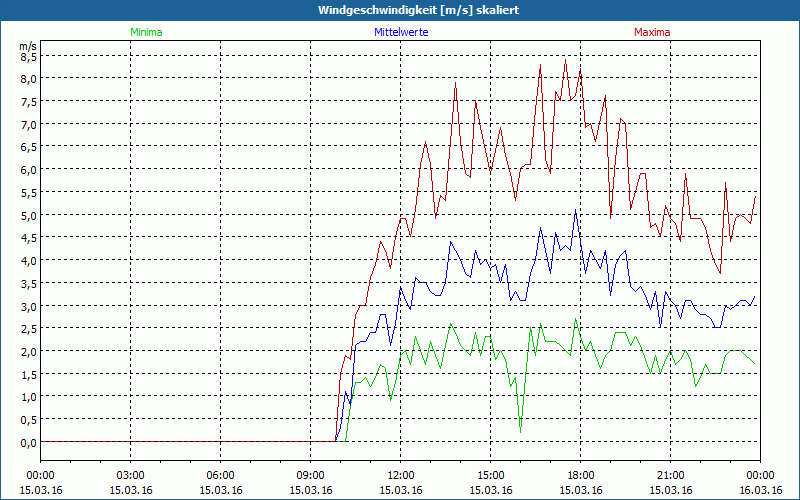Click the red Maxima legend label
This screenshot has height=500, width=800.
(652, 32)
